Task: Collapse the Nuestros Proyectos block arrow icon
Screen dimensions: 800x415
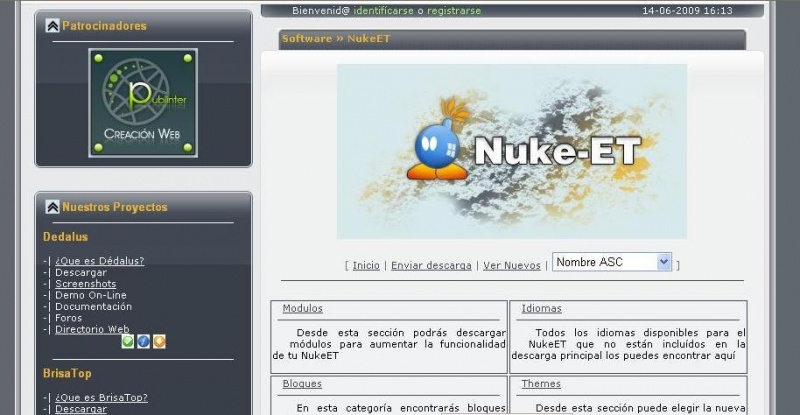Action: 52,207
